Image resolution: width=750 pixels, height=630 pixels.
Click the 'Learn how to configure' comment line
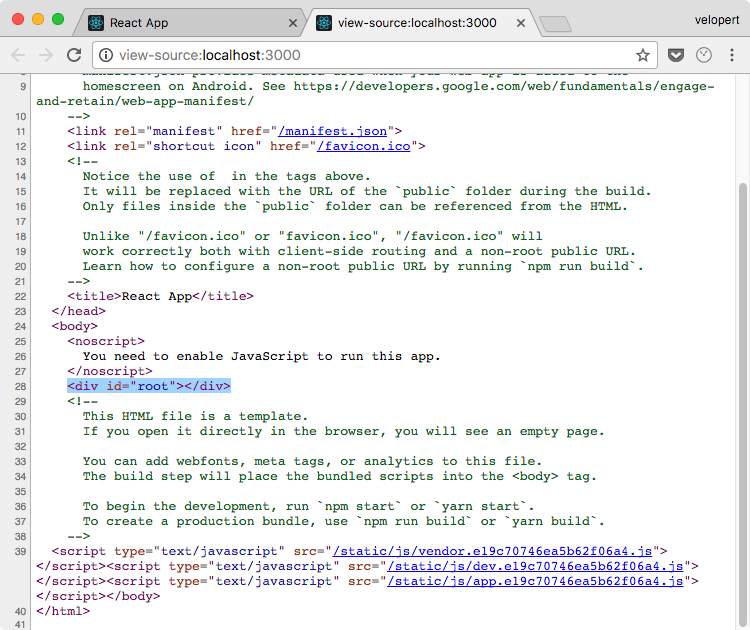click(x=364, y=266)
